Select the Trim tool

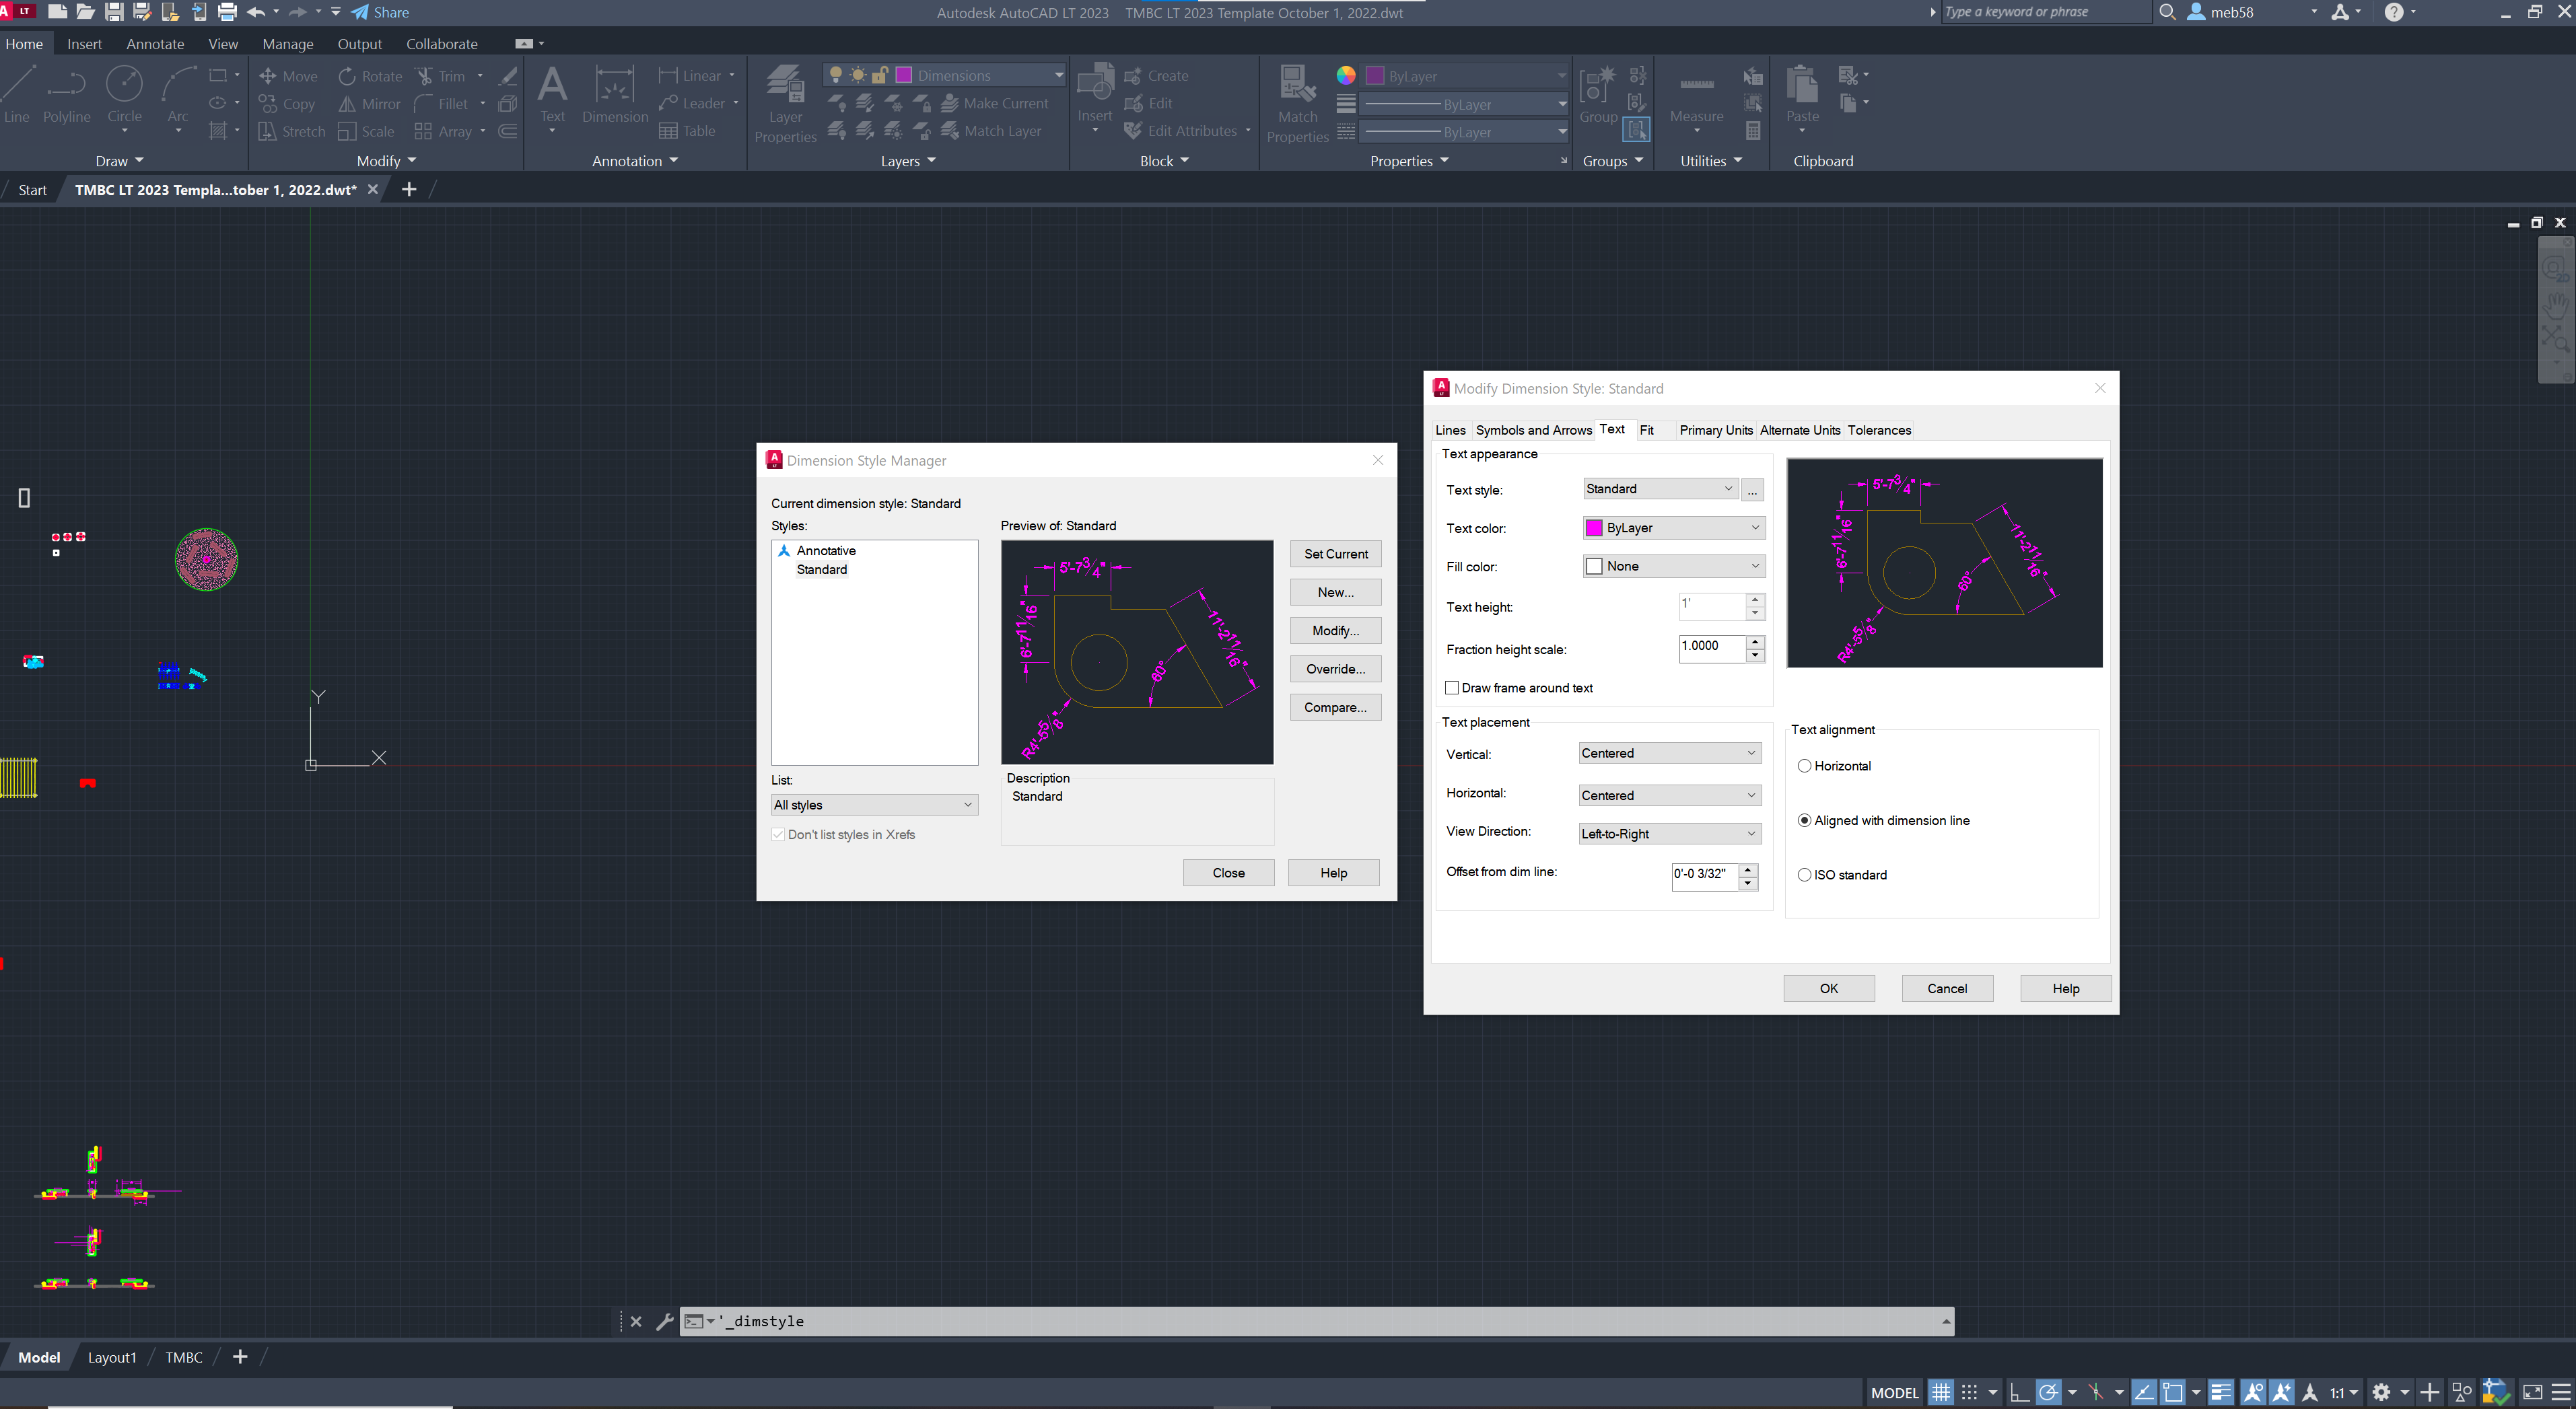(x=449, y=75)
